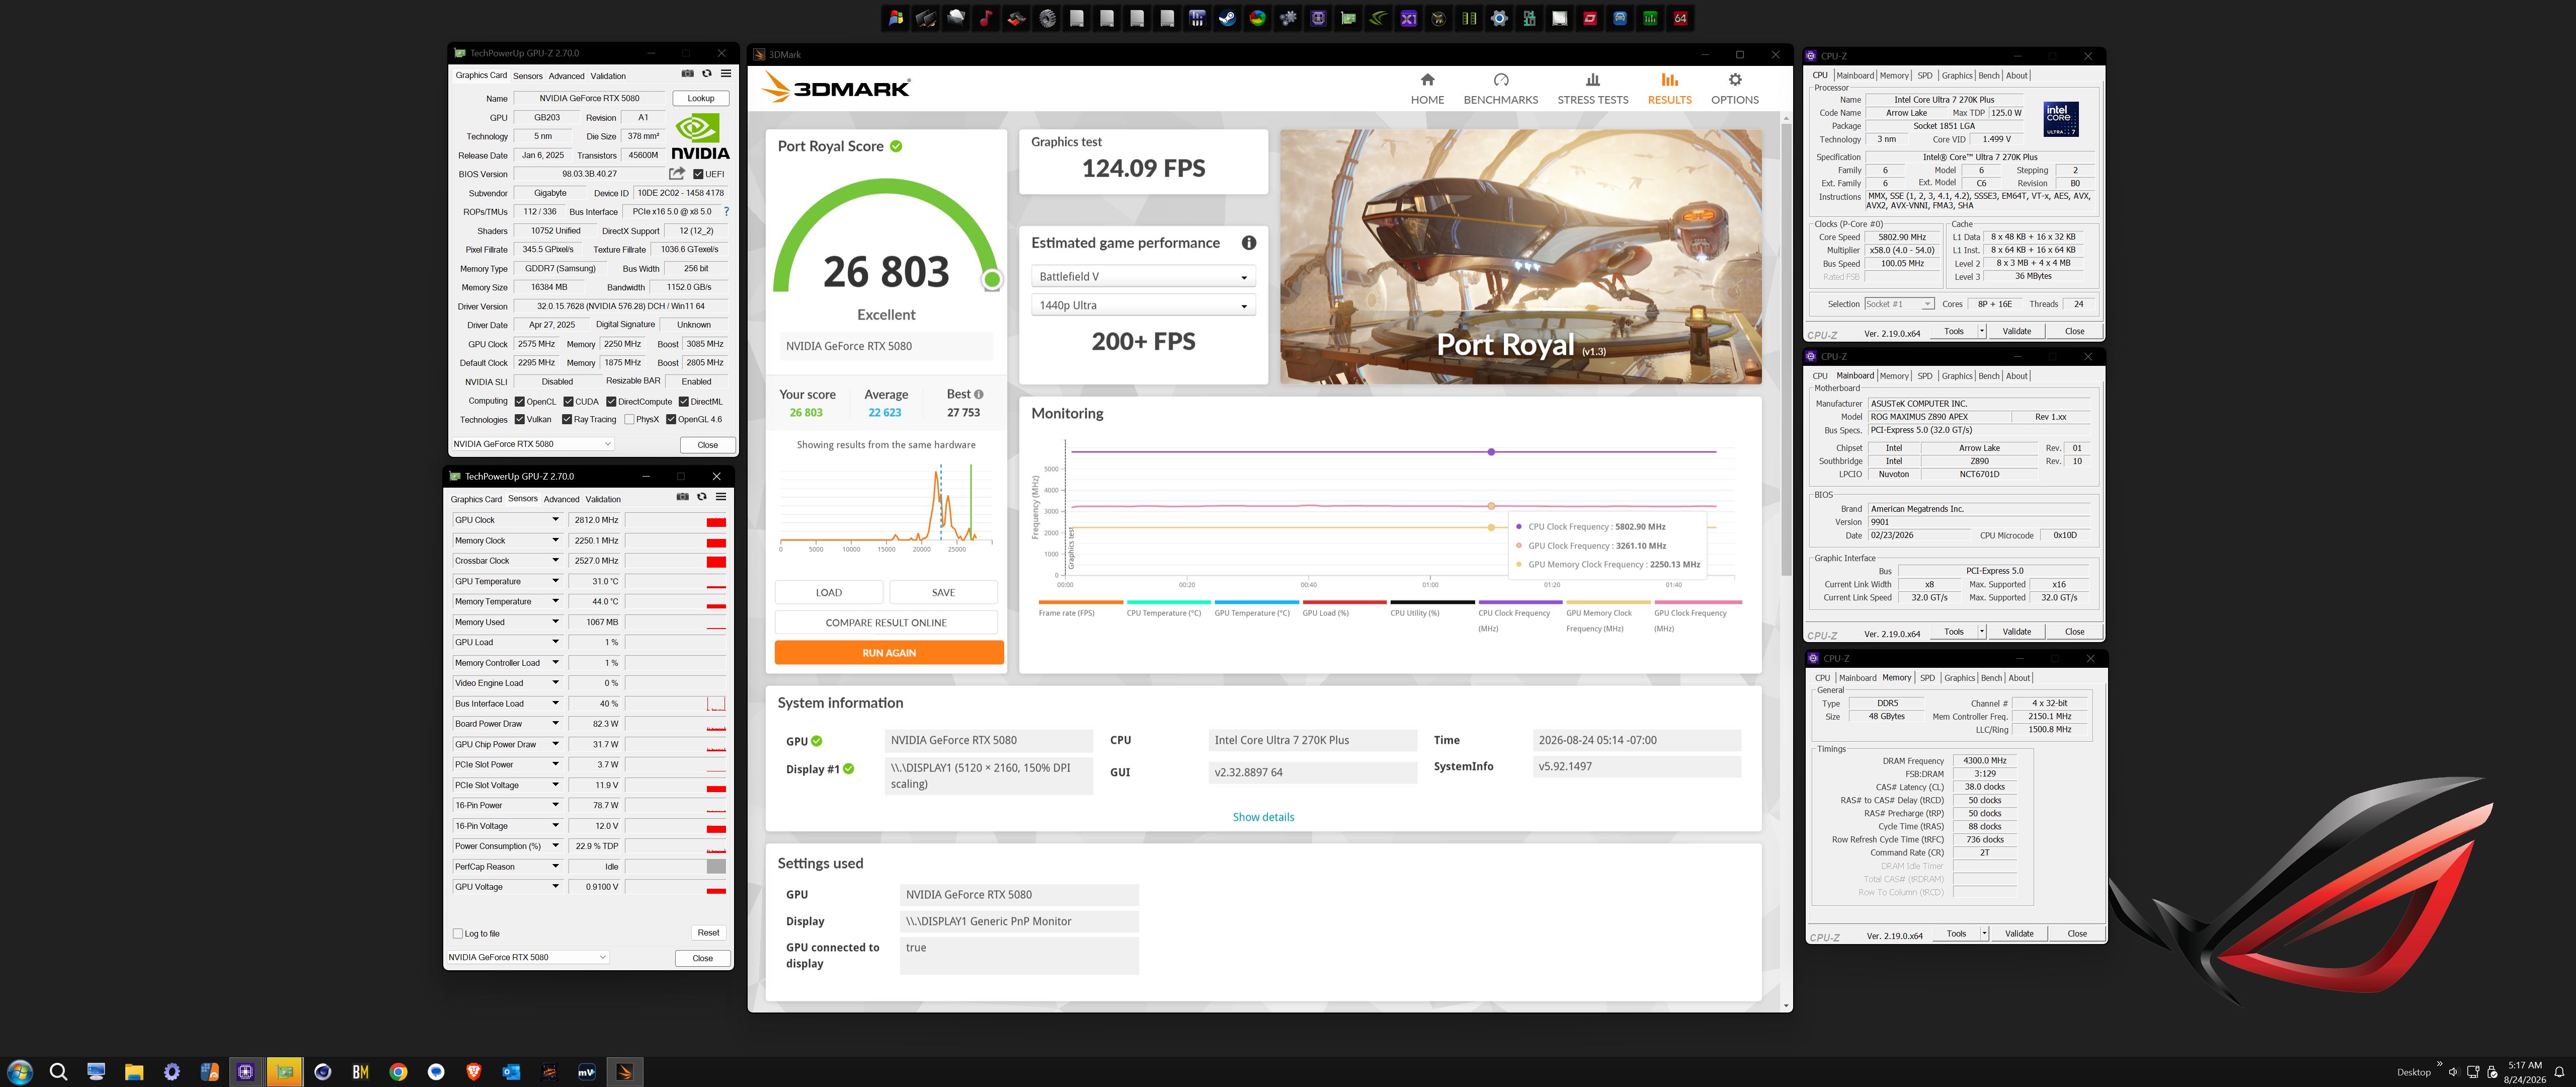
Task: Toggle the UEFI checkbox in GPU-Z
Action: tap(698, 174)
